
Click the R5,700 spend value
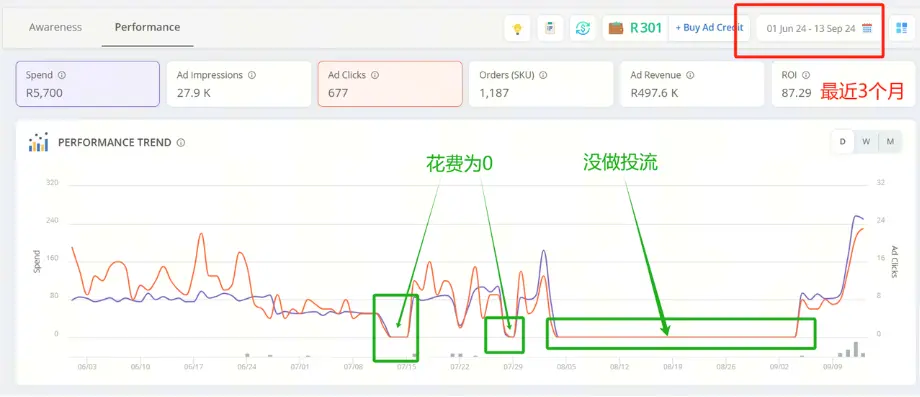coord(44,93)
